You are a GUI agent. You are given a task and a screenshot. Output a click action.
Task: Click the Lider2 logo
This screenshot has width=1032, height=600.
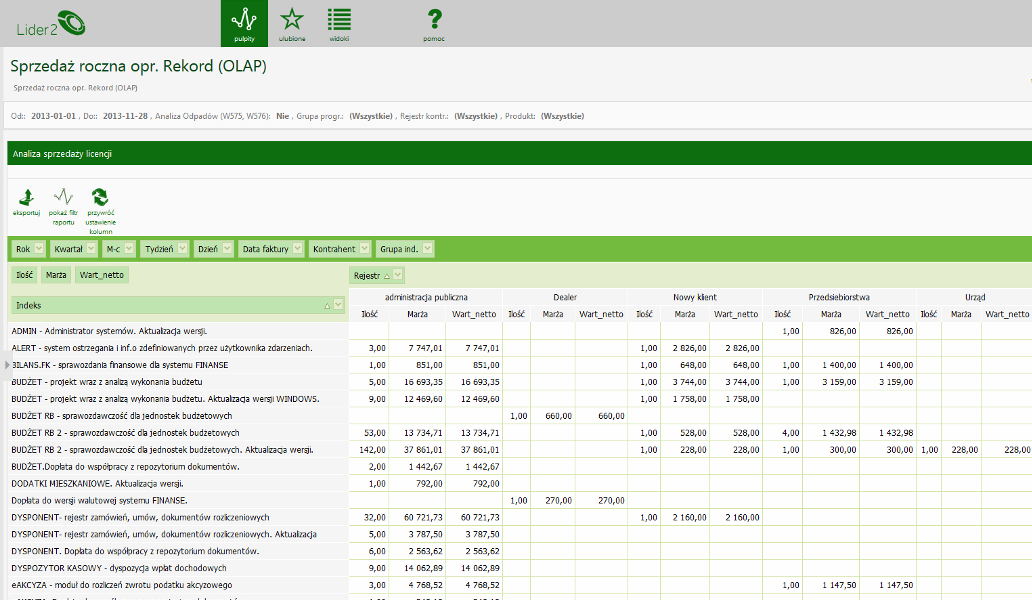tap(51, 24)
